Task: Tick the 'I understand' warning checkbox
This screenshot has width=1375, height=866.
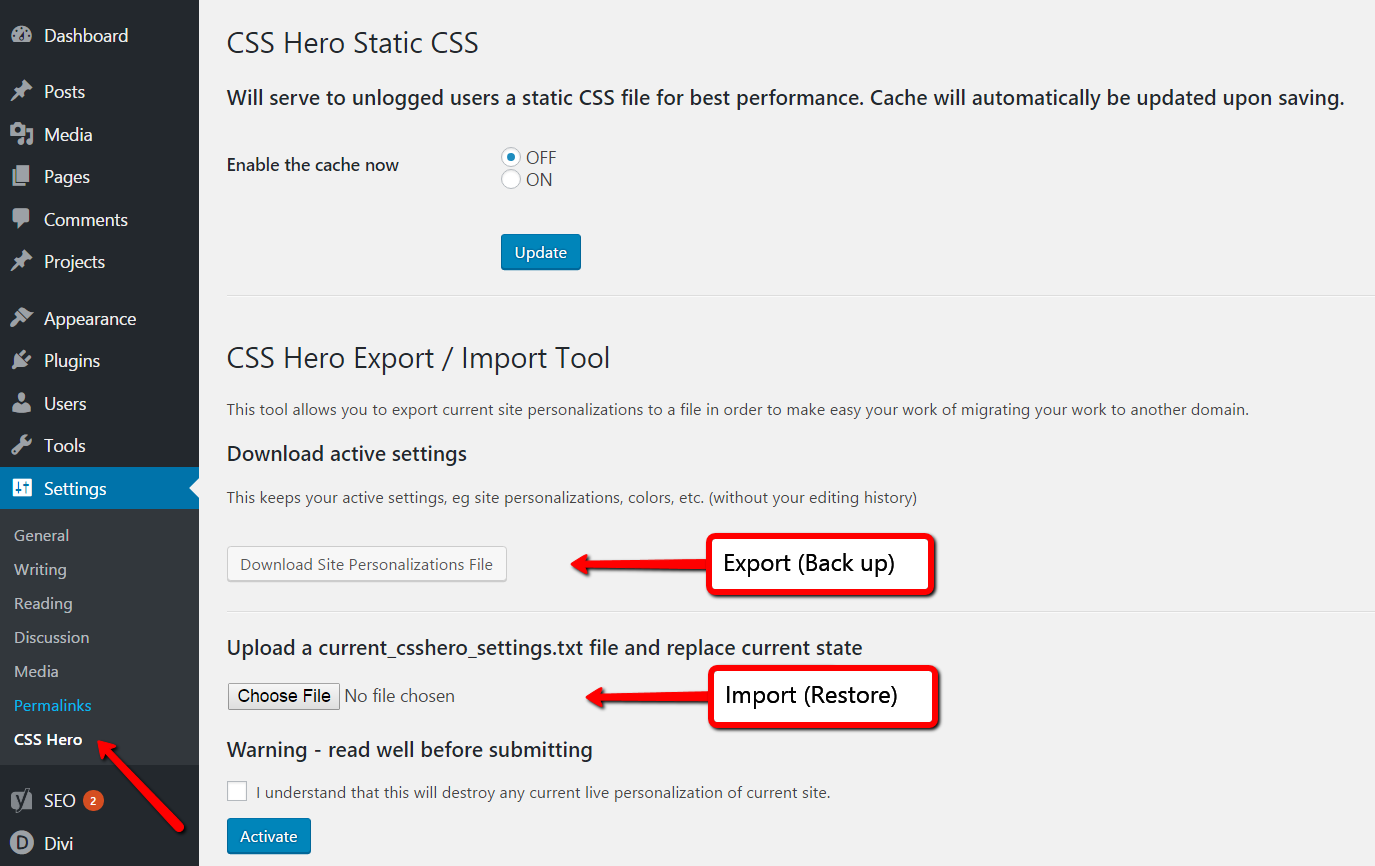Action: pyautogui.click(x=237, y=792)
